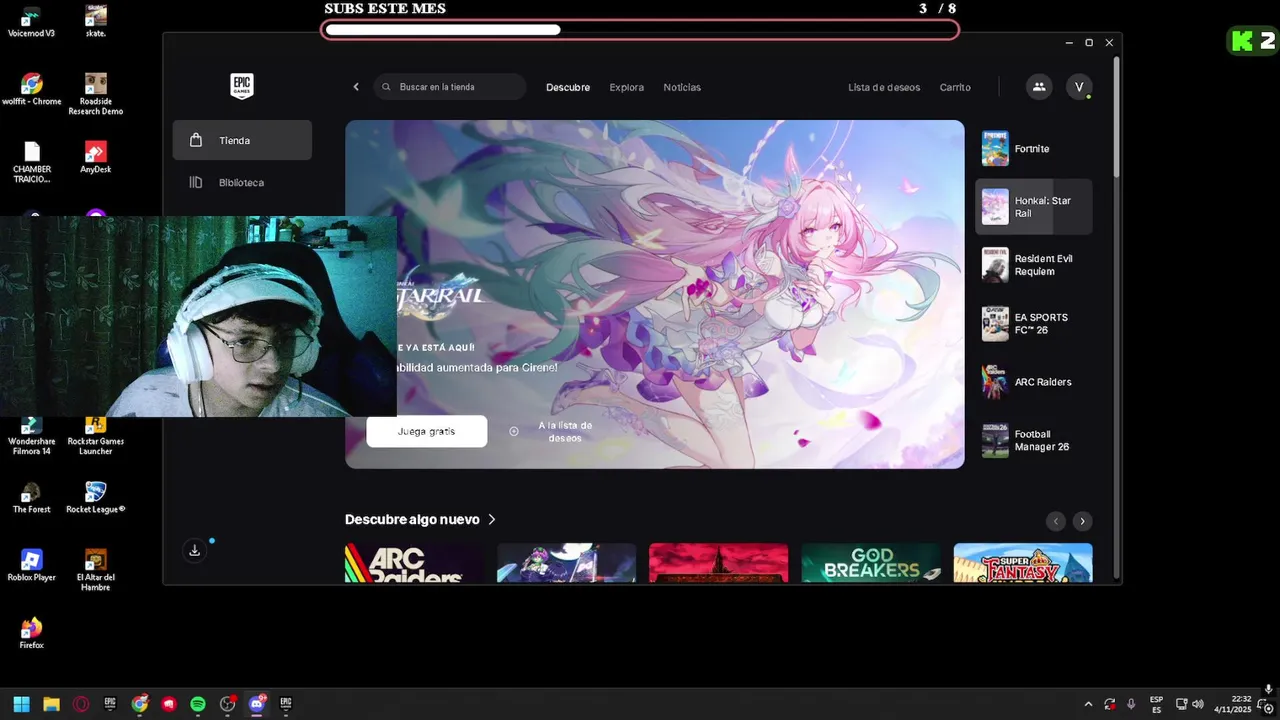Image resolution: width=1280 pixels, height=720 pixels.
Task: Open File Explorer from the taskbar
Action: click(51, 704)
